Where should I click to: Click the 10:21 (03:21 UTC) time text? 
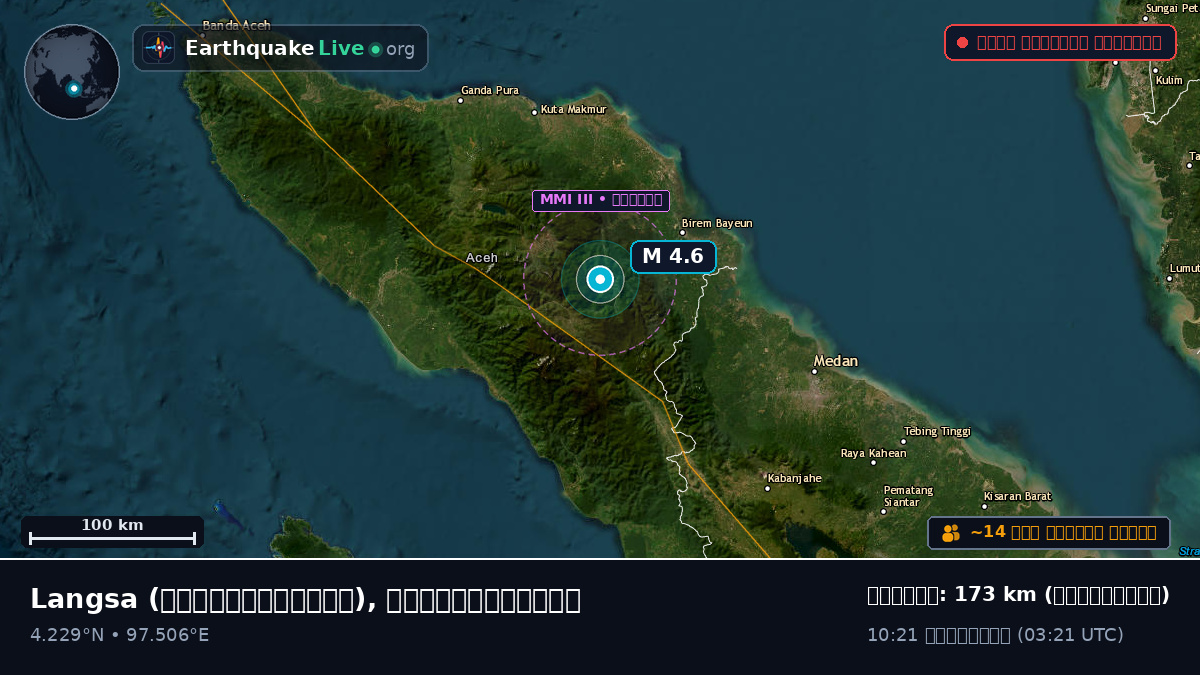pyautogui.click(x=995, y=635)
